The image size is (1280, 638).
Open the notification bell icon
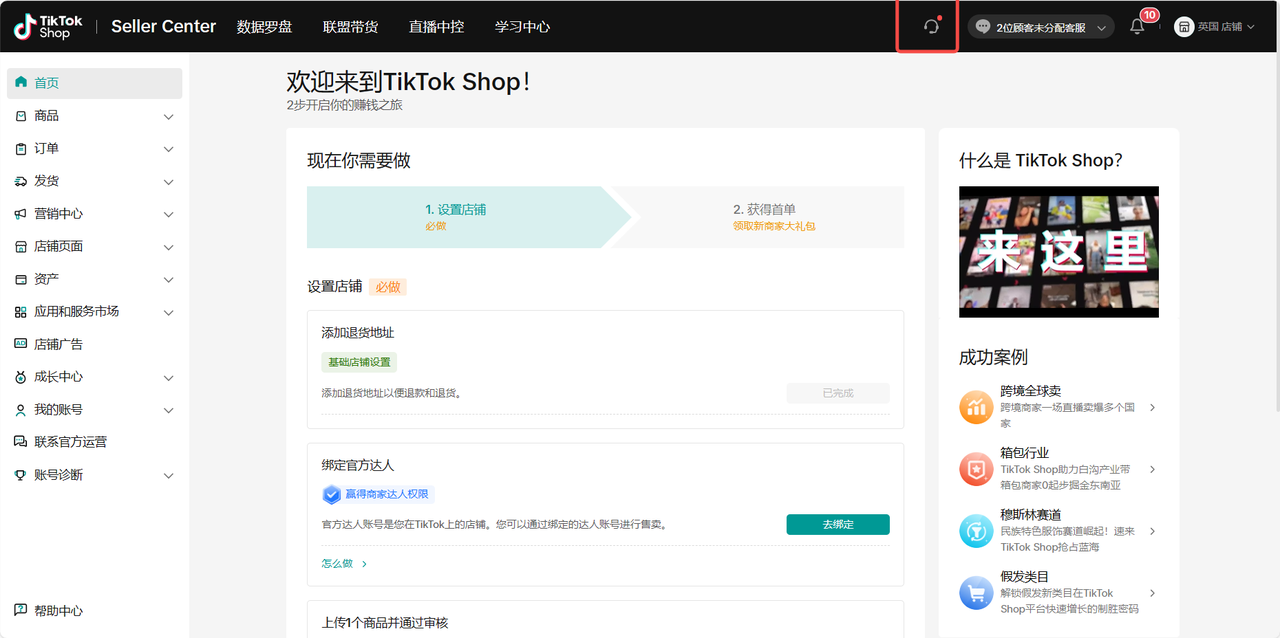pos(1137,27)
